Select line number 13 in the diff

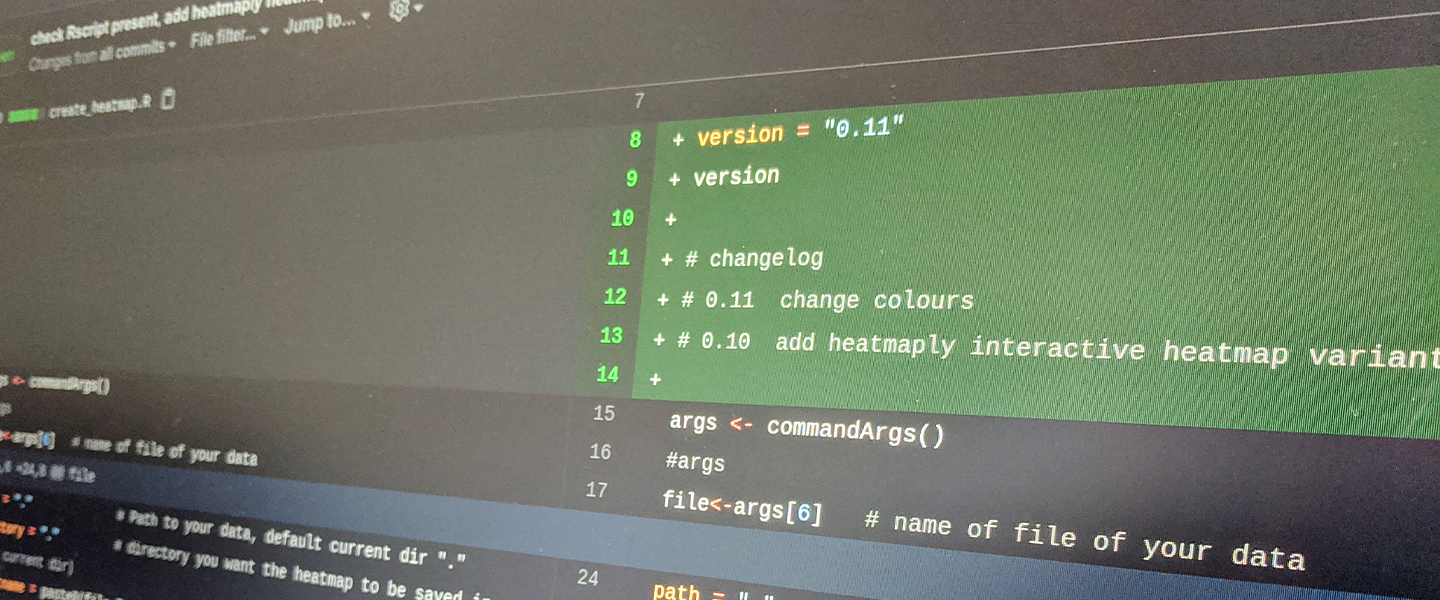pos(611,335)
